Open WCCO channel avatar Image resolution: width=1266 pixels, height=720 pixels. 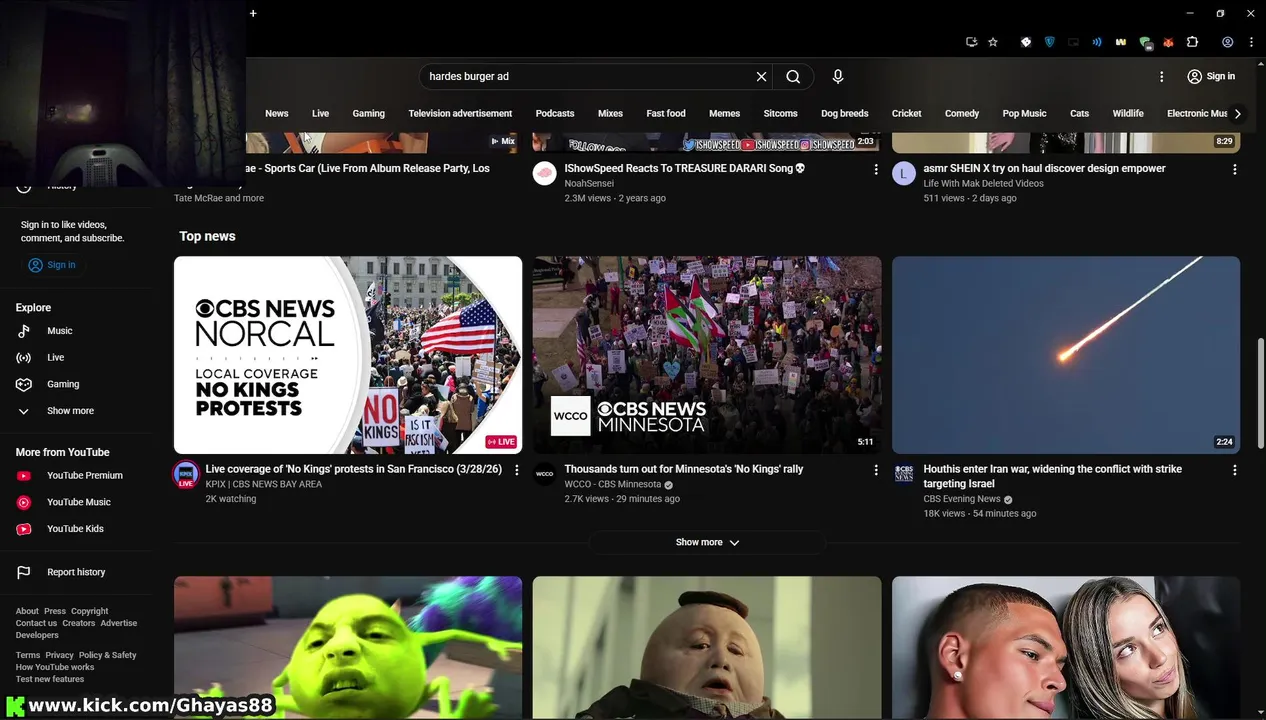coord(544,474)
